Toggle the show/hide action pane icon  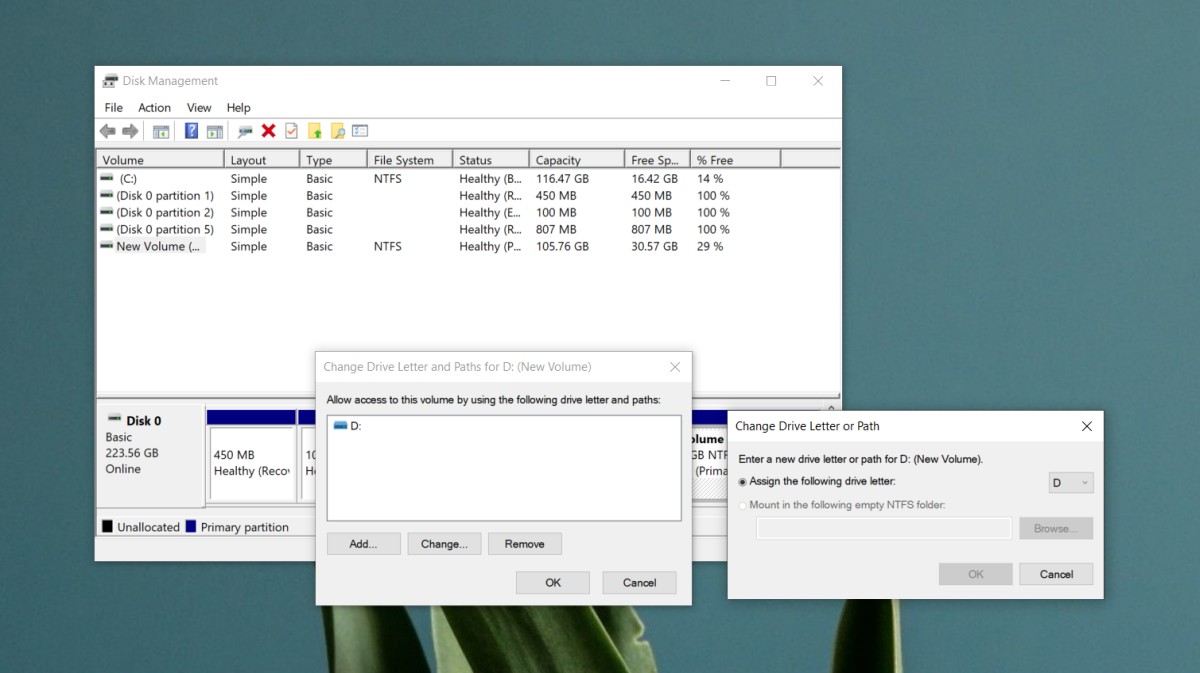(214, 131)
